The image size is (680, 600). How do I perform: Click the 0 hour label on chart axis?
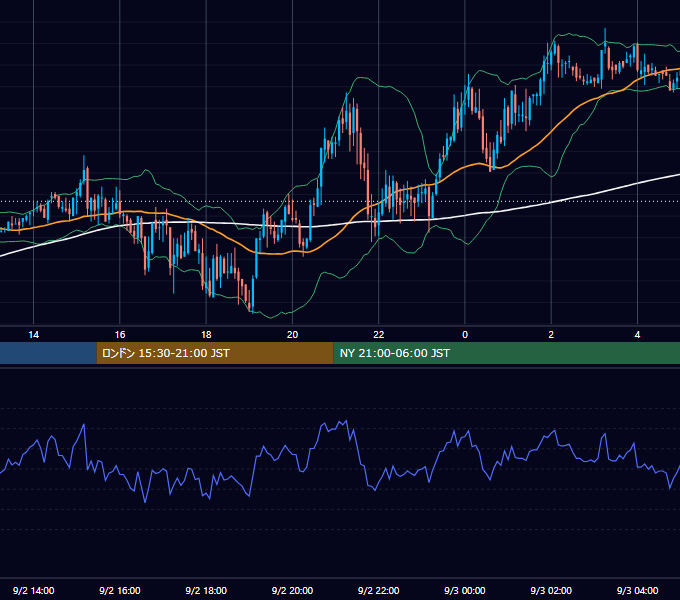point(465,335)
